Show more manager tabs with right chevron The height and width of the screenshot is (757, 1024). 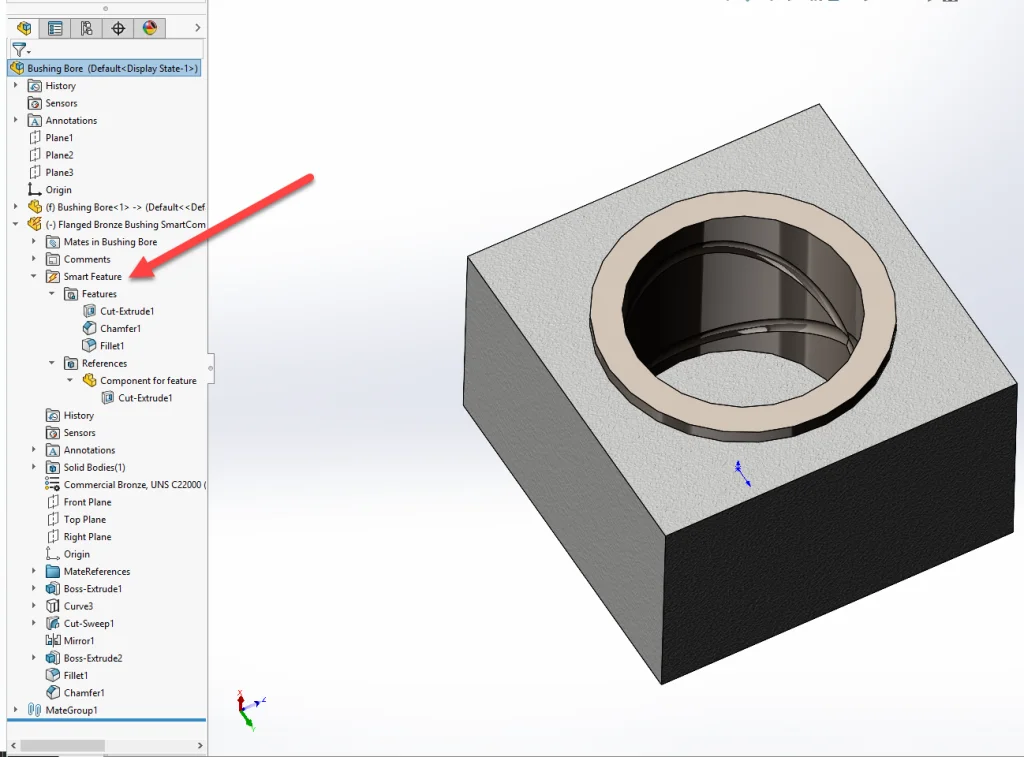click(x=197, y=28)
